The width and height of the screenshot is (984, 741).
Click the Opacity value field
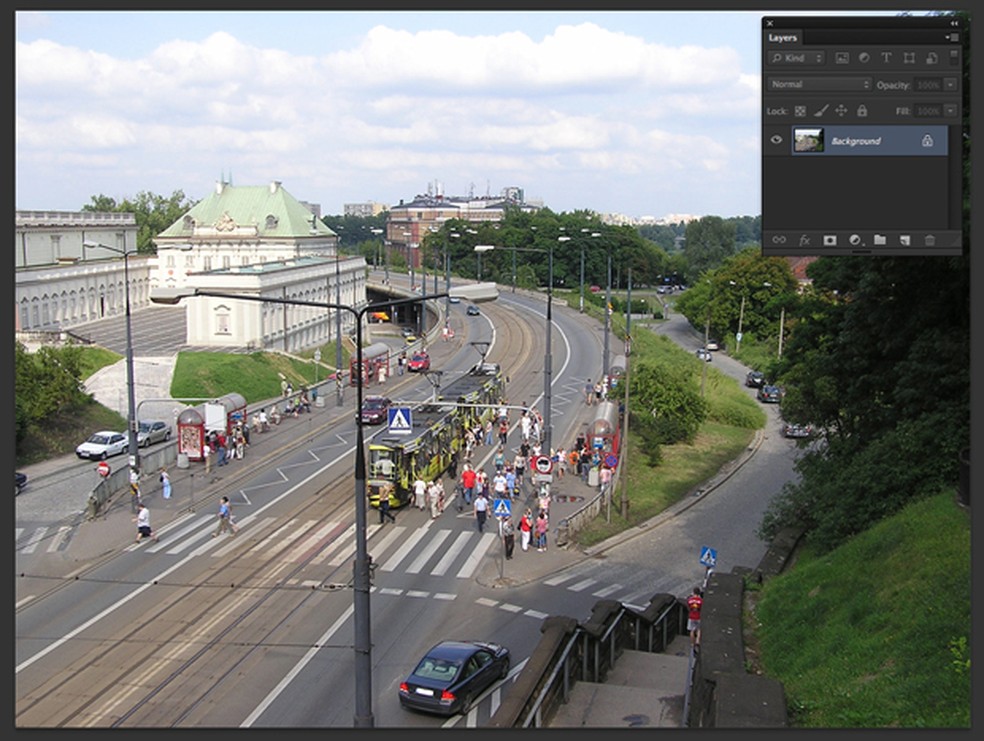pos(928,85)
